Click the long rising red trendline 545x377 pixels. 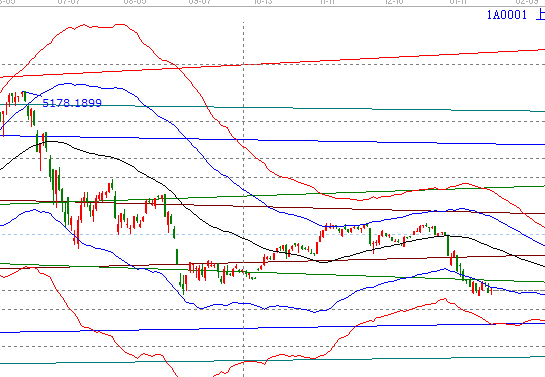coord(272,63)
